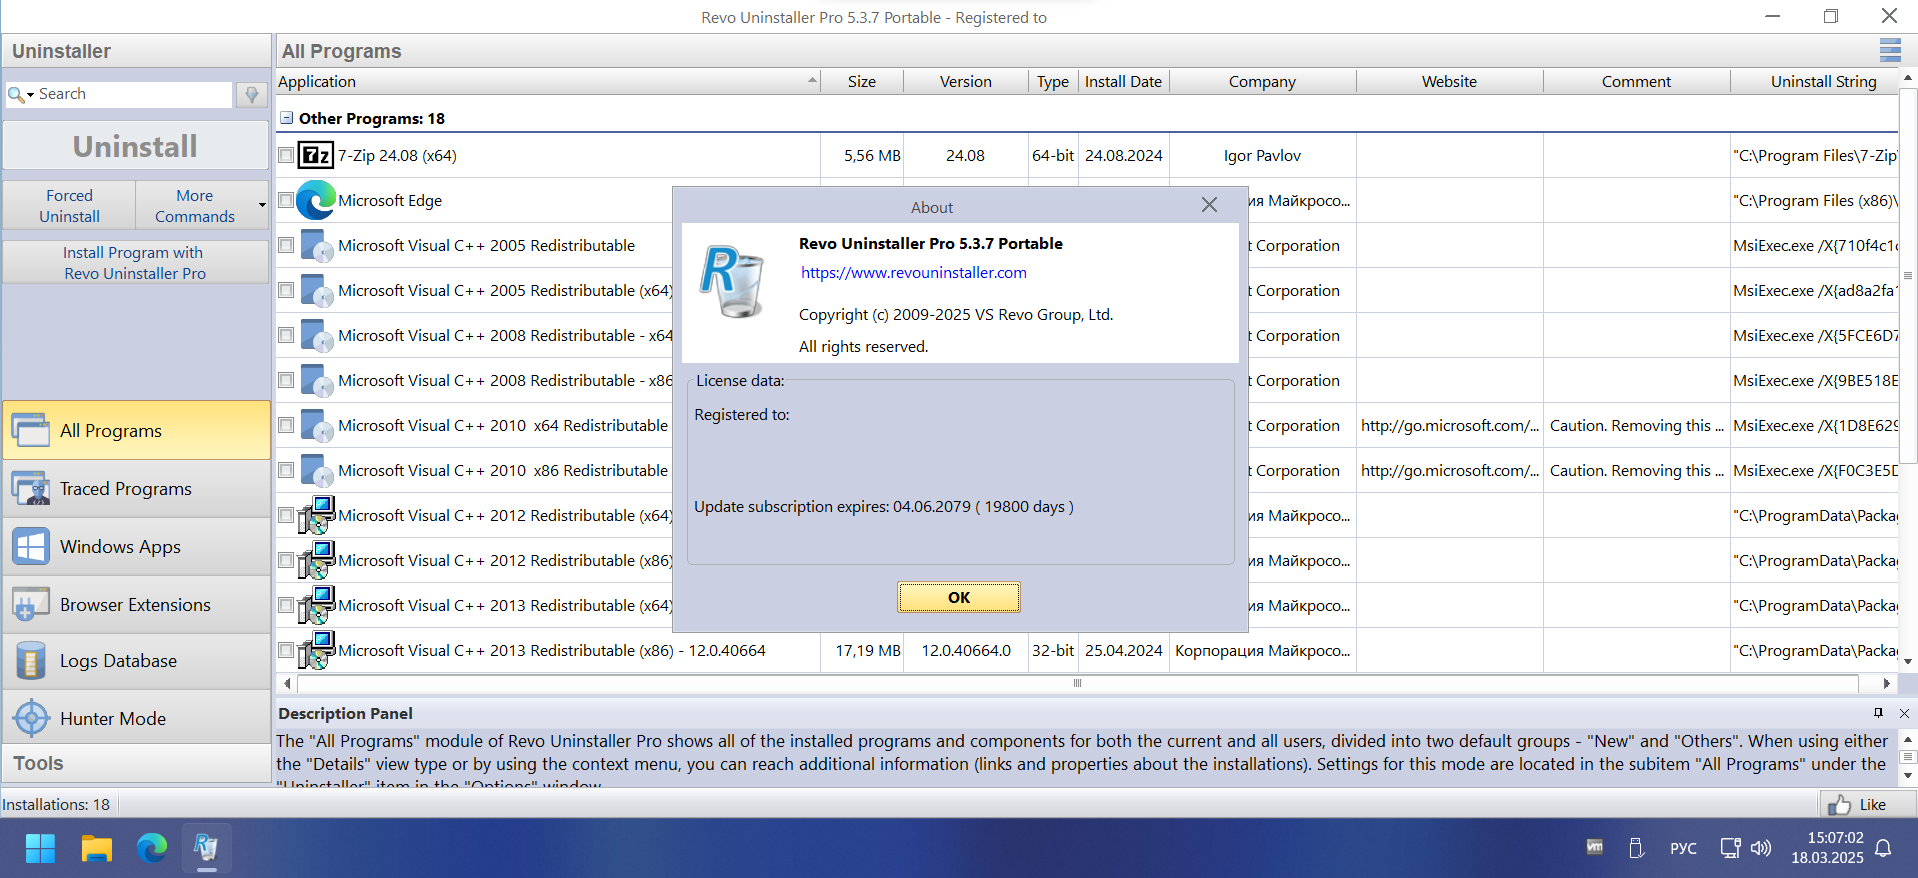The width and height of the screenshot is (1918, 878).
Task: Click the Visual C++ 2012 Redistributable (x64) icon
Action: pyautogui.click(x=316, y=515)
